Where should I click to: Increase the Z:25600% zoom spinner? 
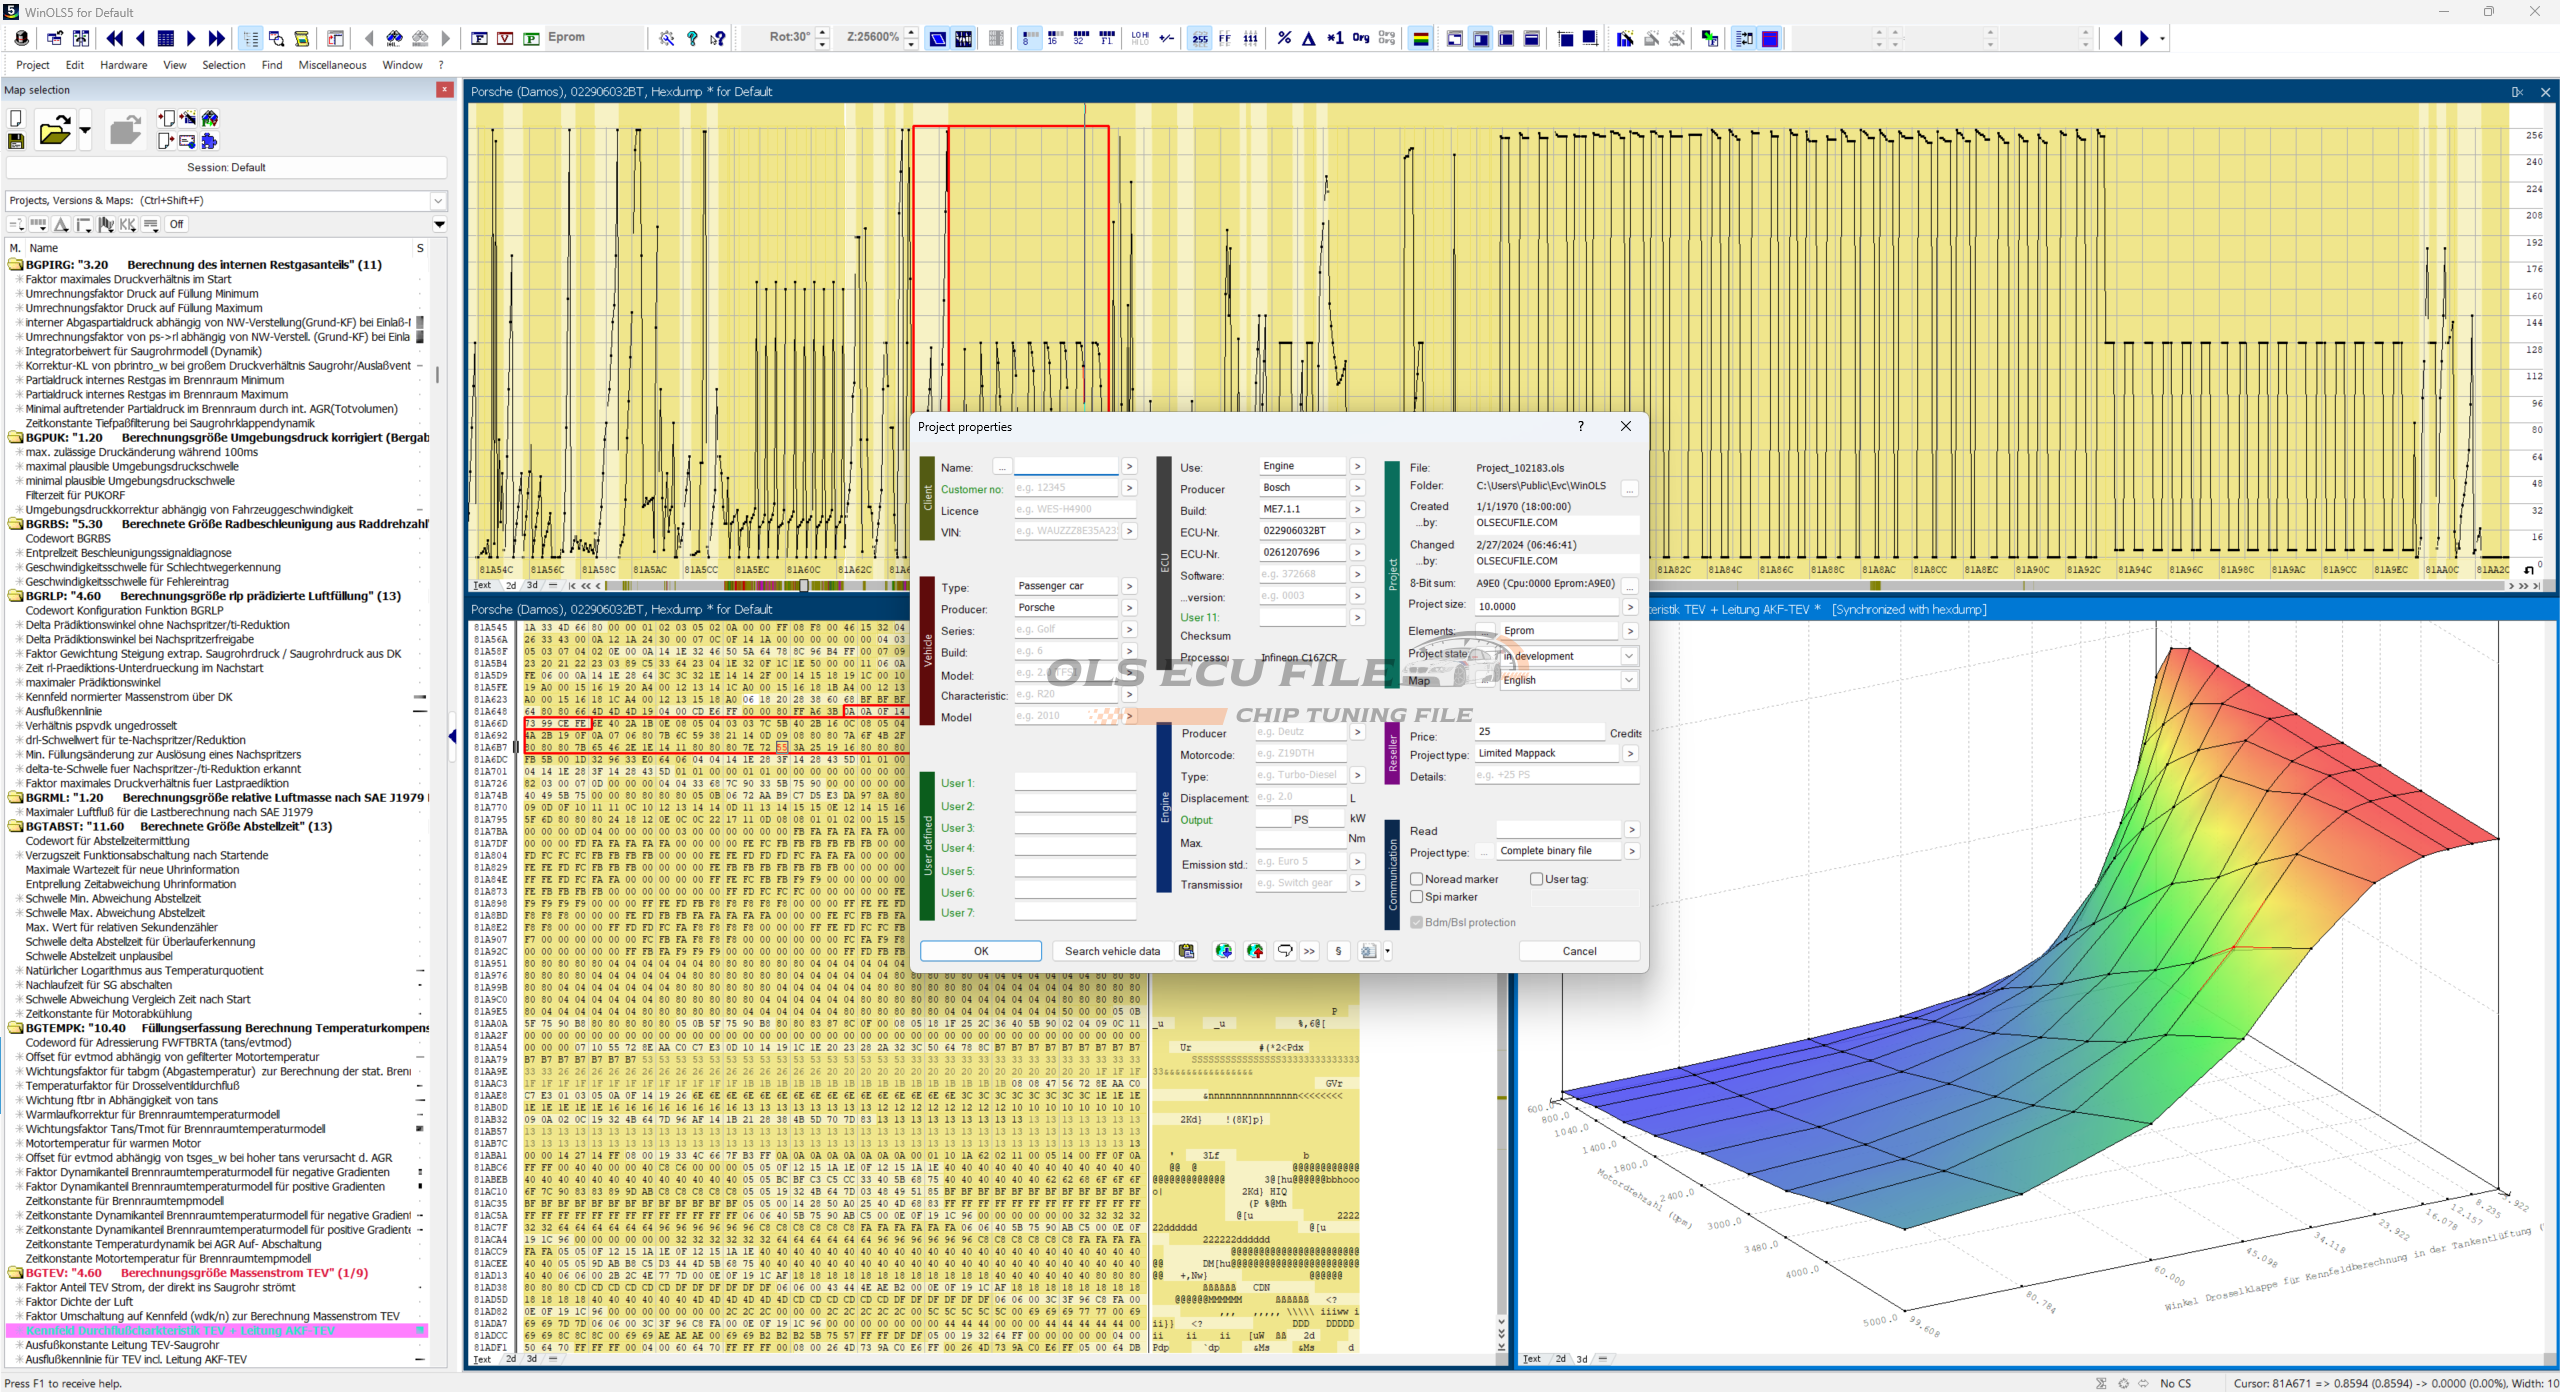pyautogui.click(x=911, y=33)
